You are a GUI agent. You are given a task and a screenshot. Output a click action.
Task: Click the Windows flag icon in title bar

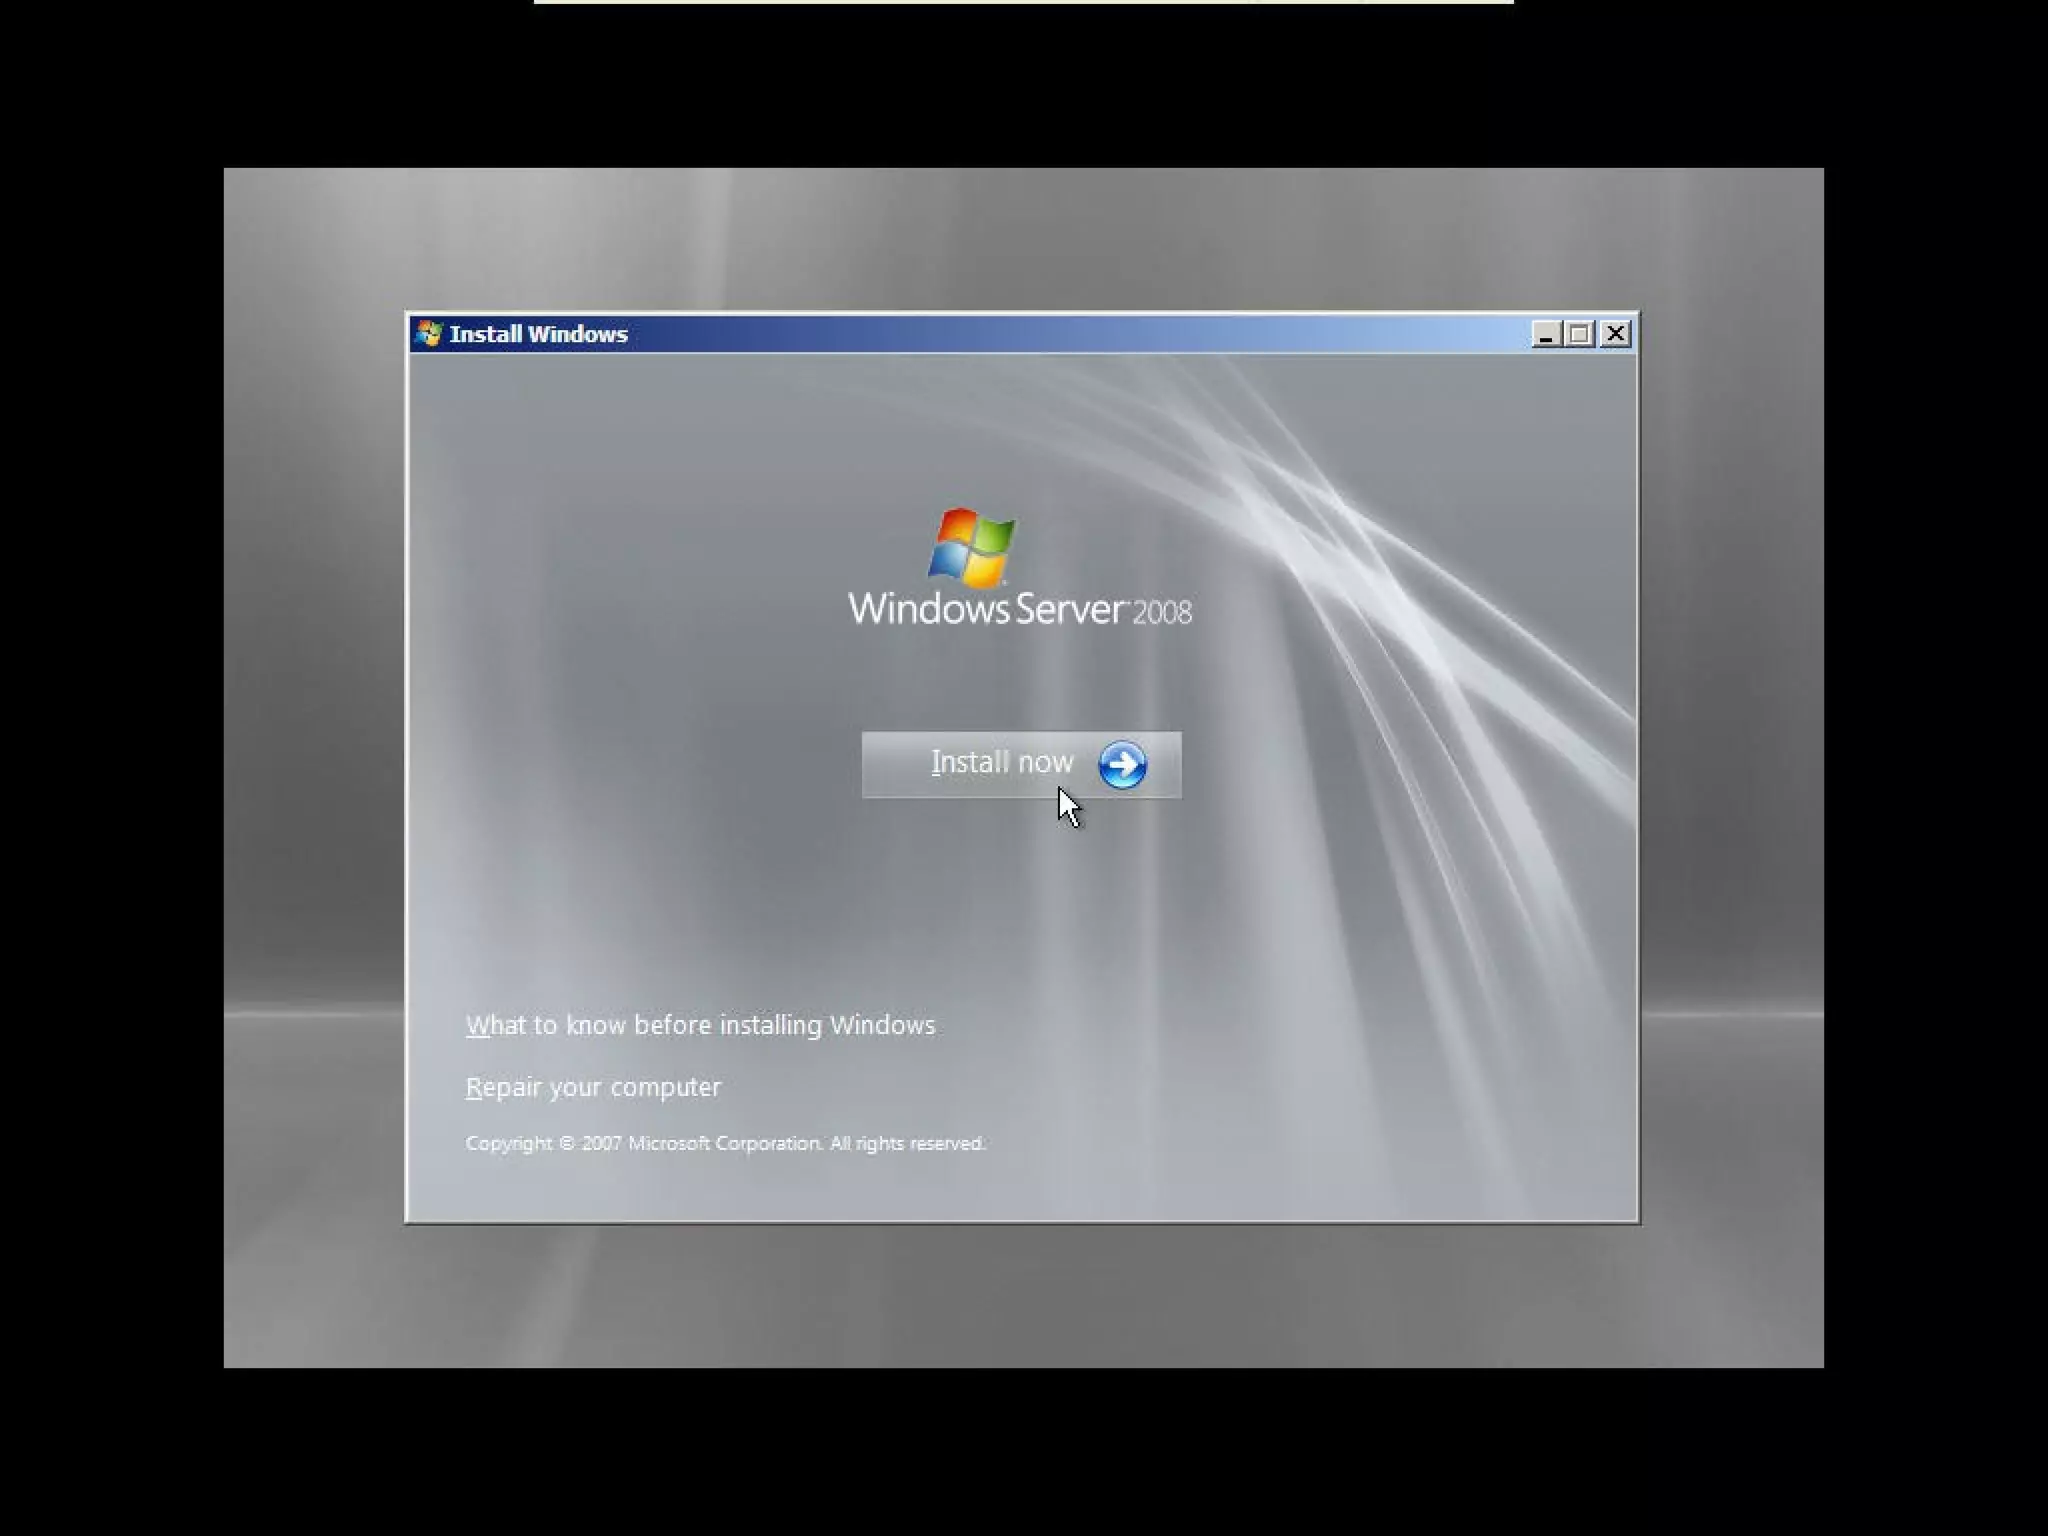click(x=428, y=334)
